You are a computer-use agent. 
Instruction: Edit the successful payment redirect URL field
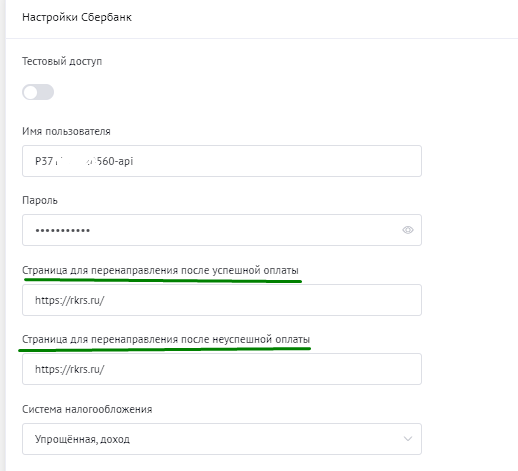[x=222, y=300]
